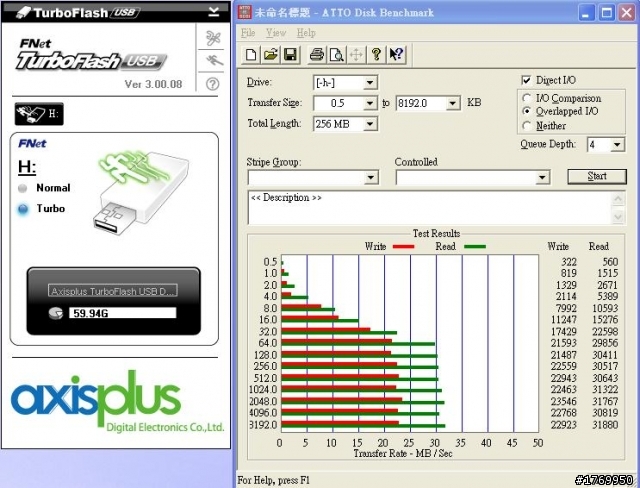The image size is (640, 488).
Task: Click the axisplus company logo
Action: [x=118, y=402]
